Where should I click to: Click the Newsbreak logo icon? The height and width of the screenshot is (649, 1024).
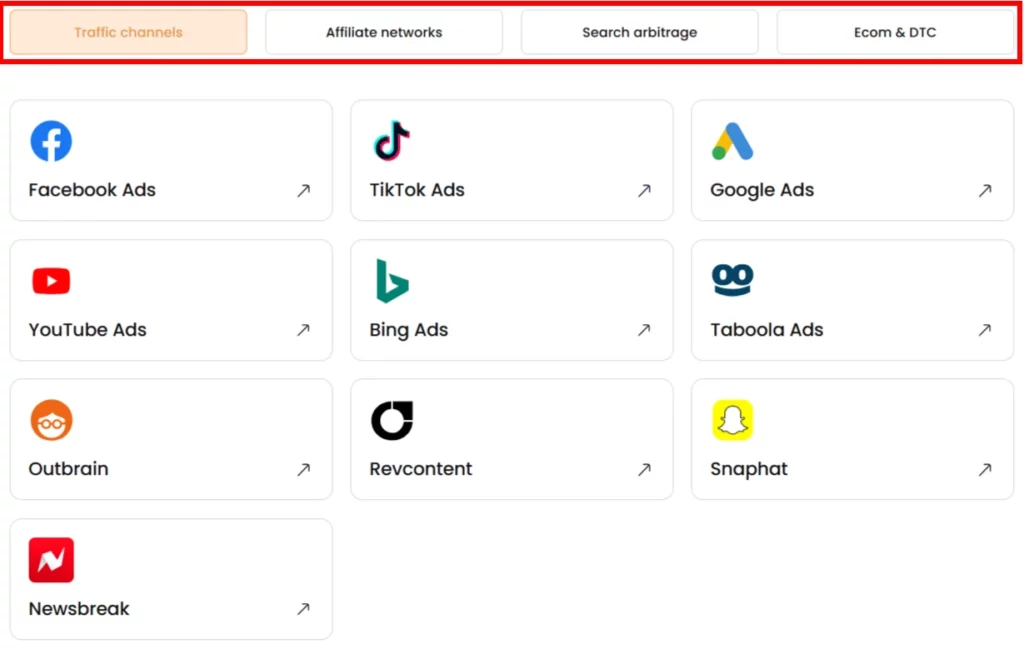(51, 559)
